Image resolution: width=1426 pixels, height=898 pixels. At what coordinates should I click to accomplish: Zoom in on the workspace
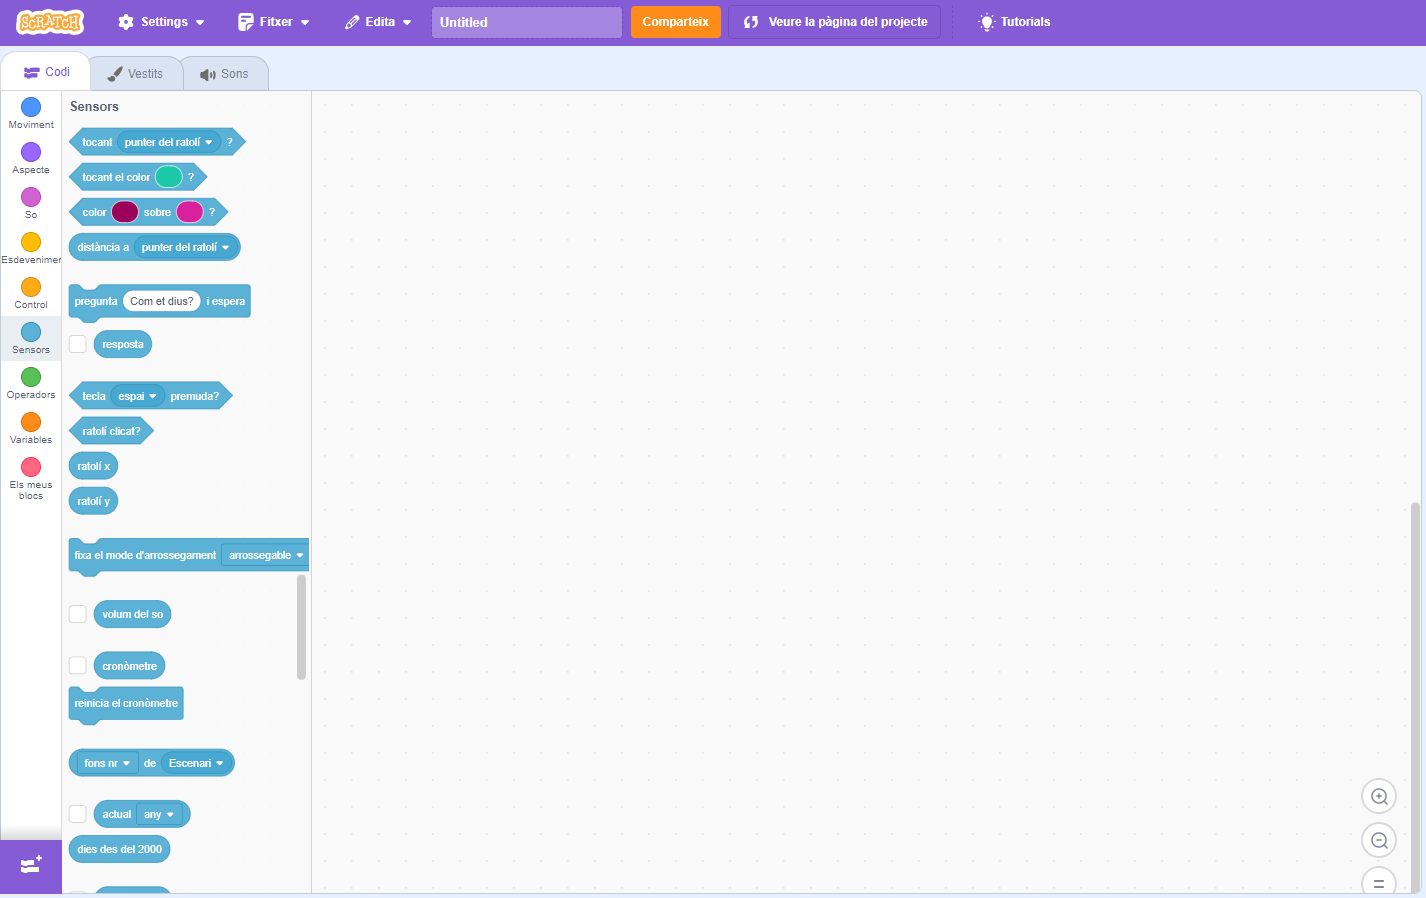(x=1379, y=797)
